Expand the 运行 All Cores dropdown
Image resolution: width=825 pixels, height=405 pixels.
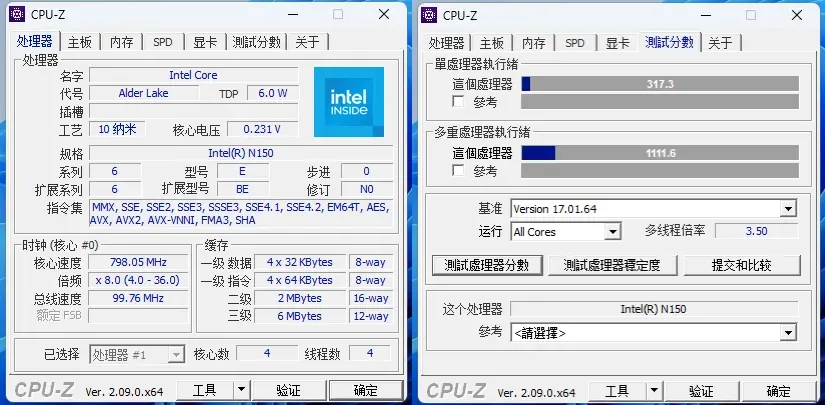(x=613, y=232)
